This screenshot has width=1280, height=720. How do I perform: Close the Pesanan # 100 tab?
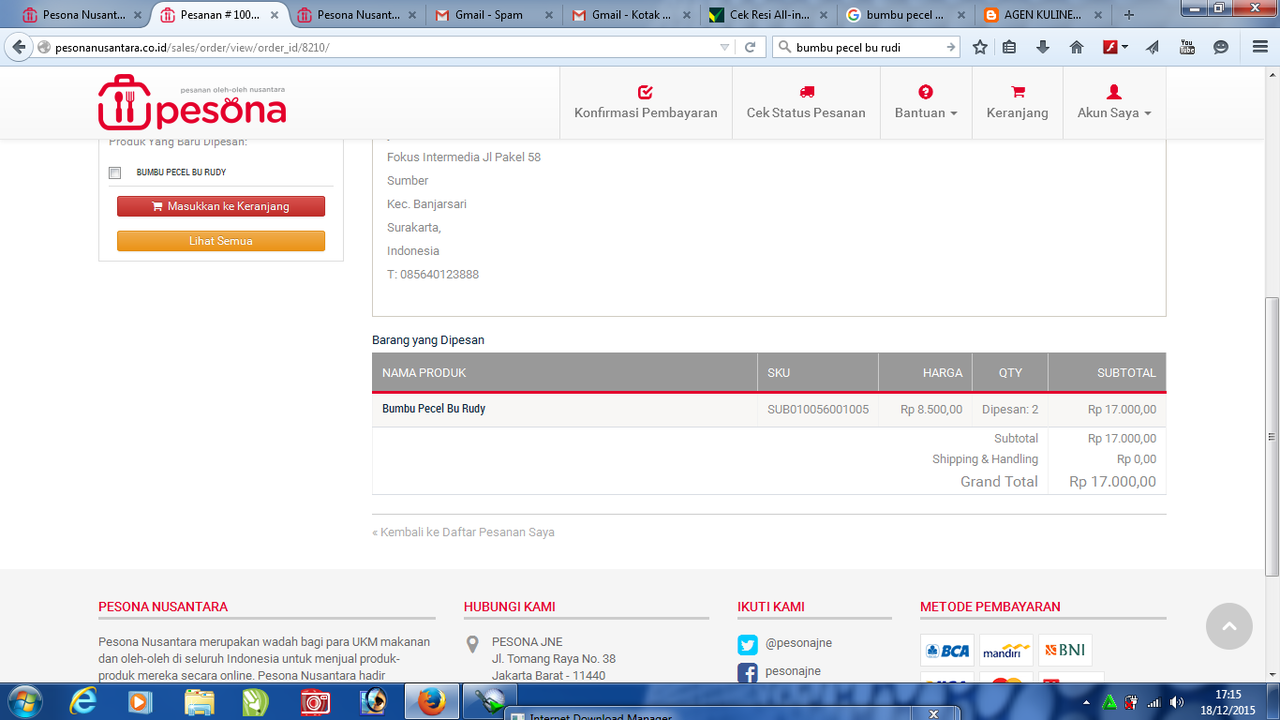(x=274, y=15)
